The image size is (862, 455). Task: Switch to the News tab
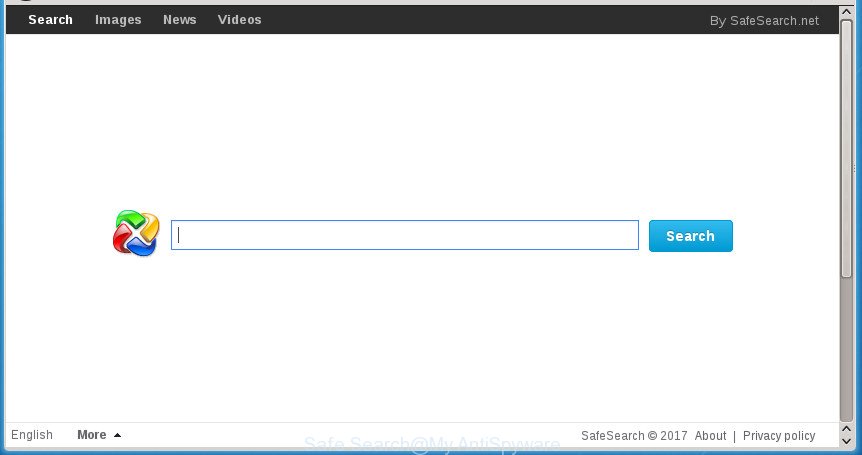(x=180, y=20)
